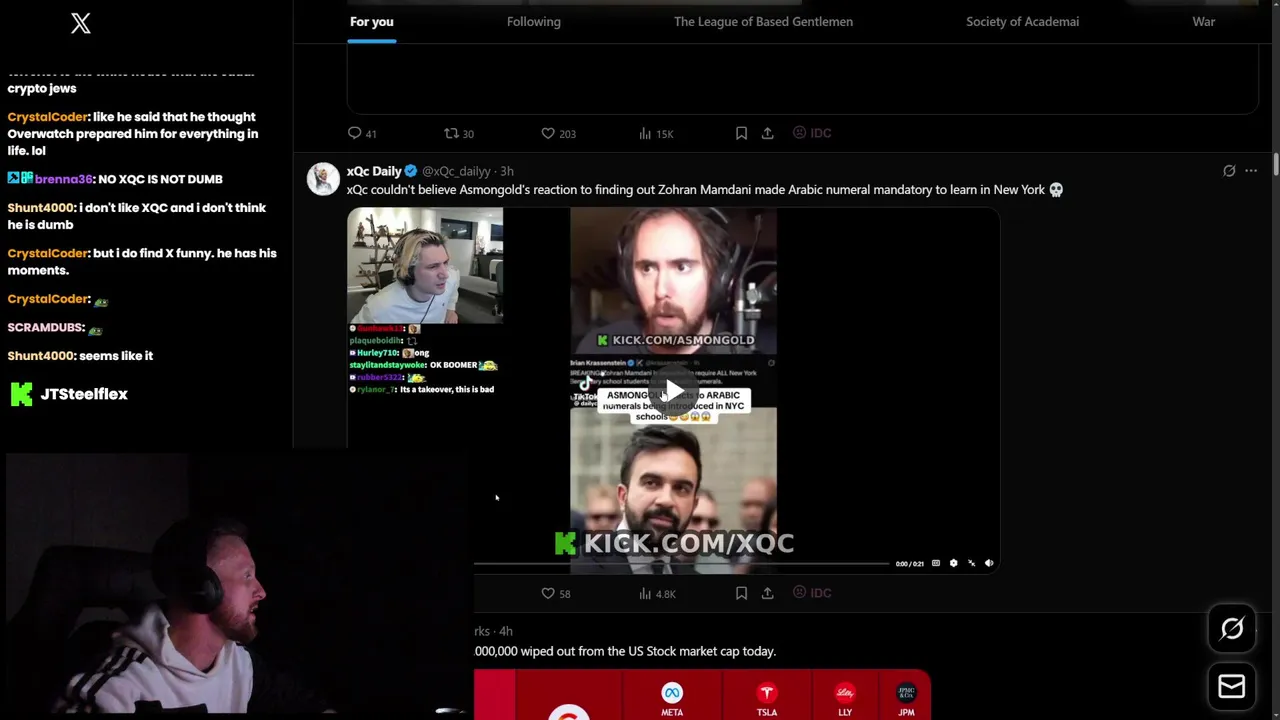
Task: Toggle video captions
Action: tap(936, 563)
